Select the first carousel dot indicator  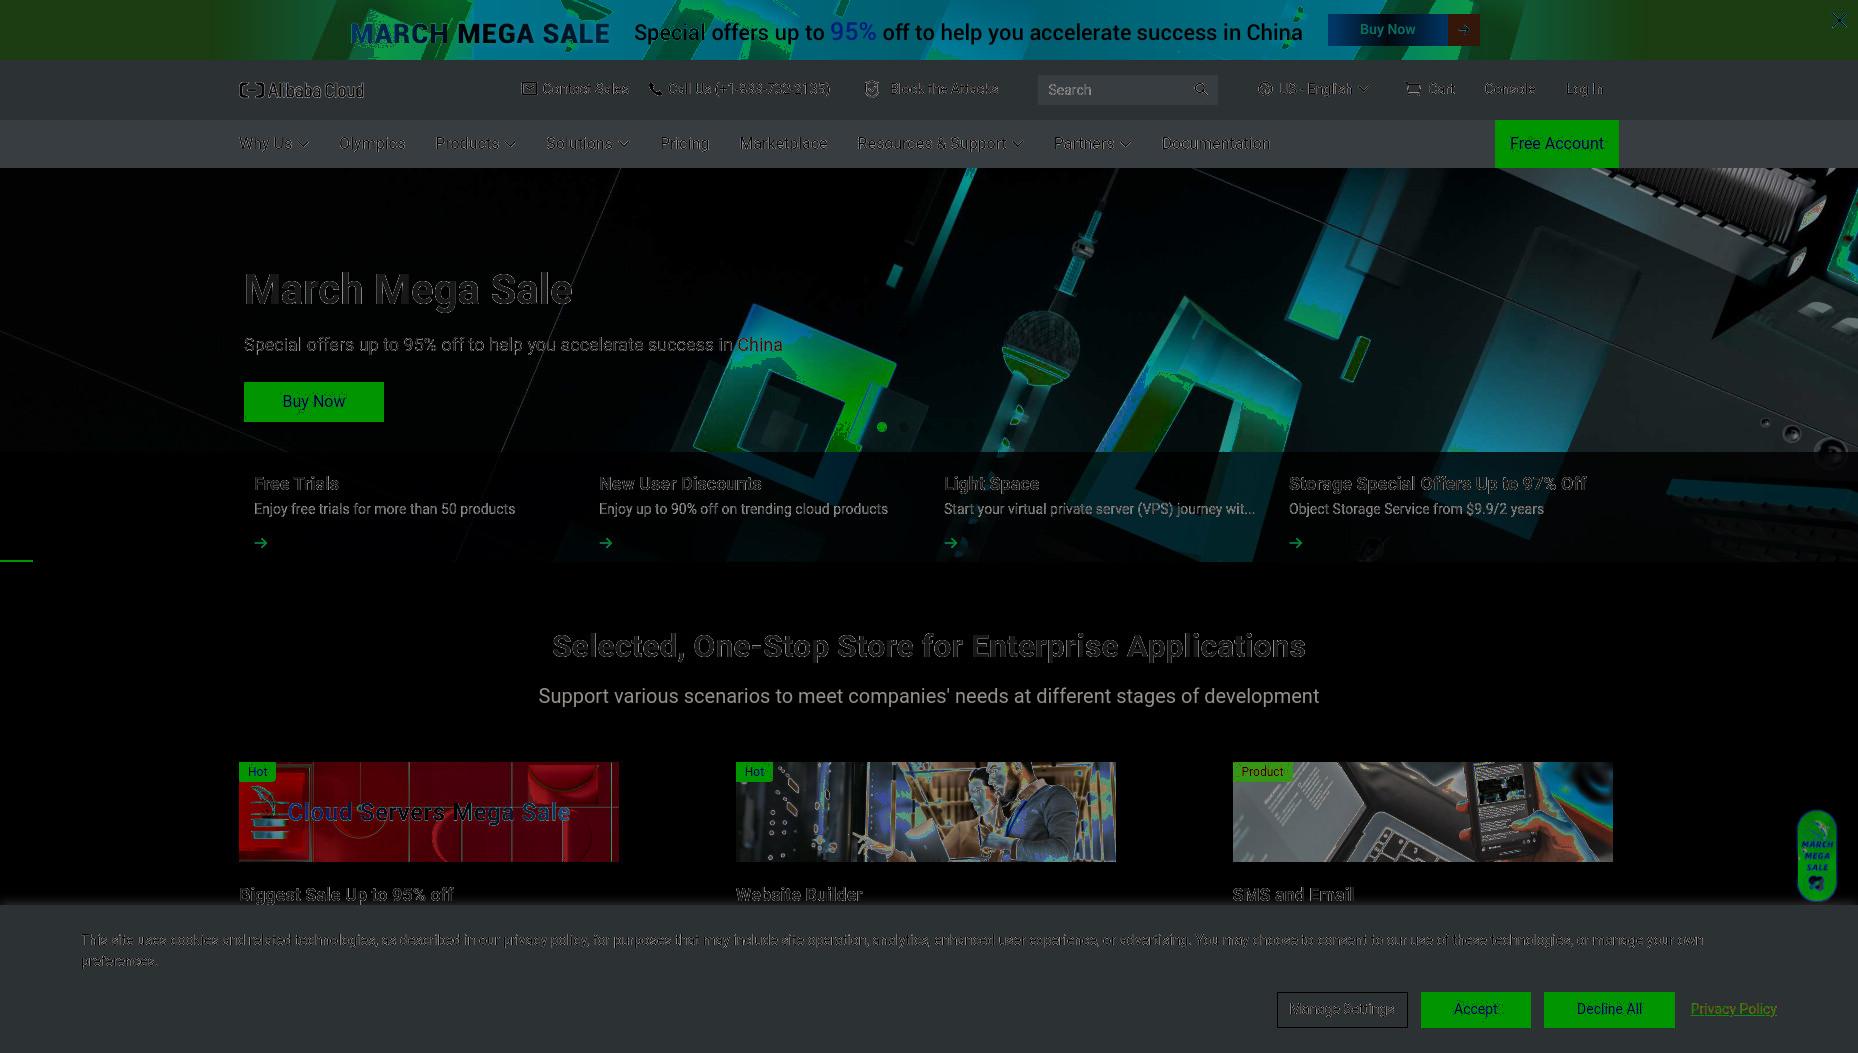click(x=882, y=427)
